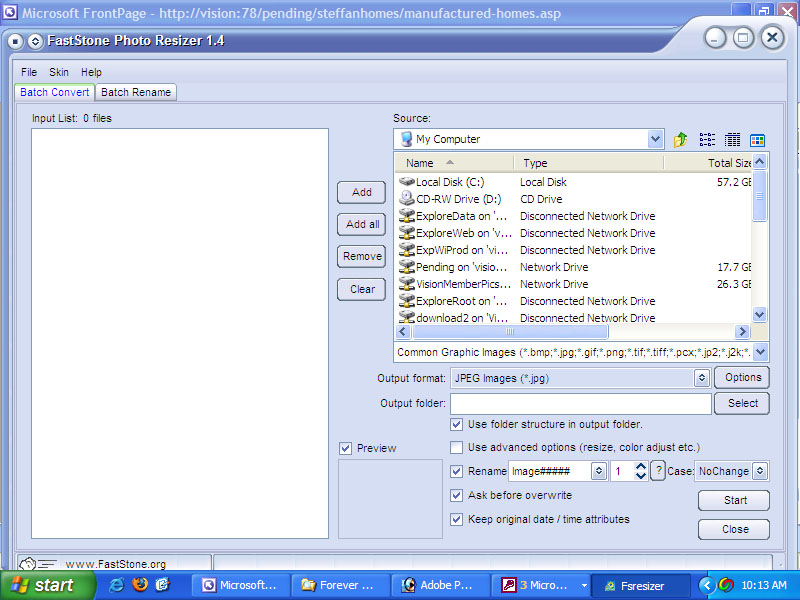
Task: Open the Case NoChange dropdown
Action: [759, 471]
